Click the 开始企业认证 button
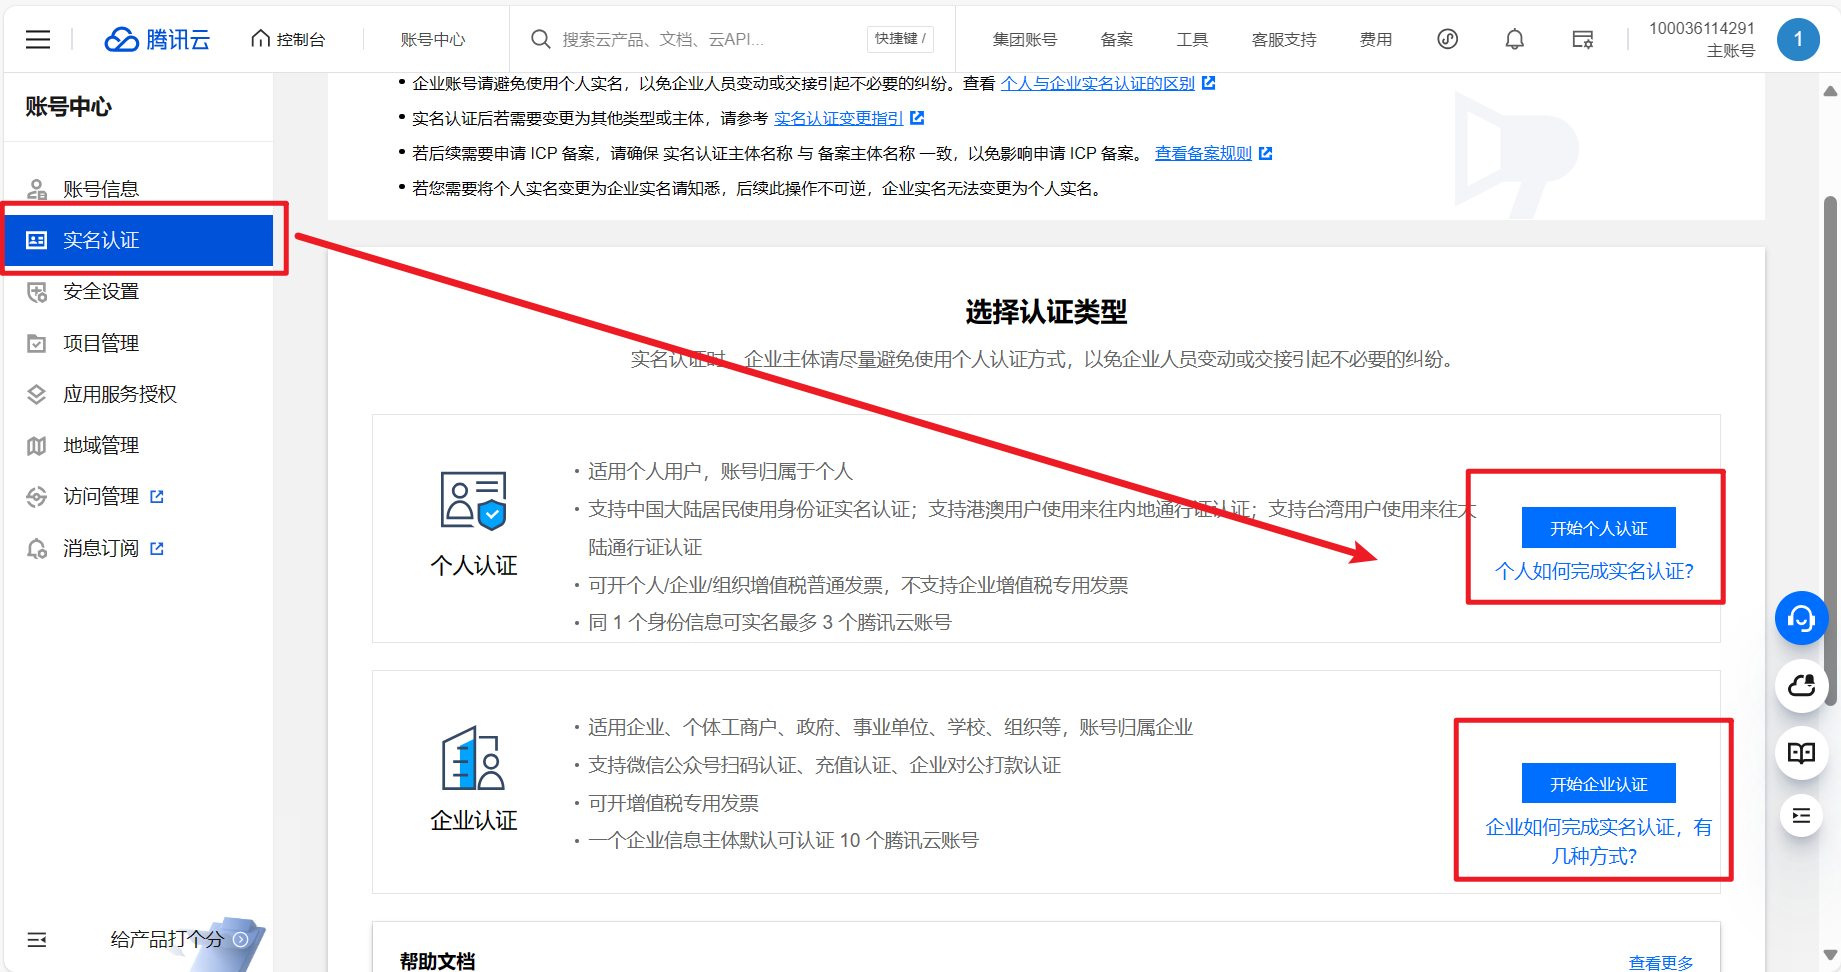1841x972 pixels. tap(1598, 784)
